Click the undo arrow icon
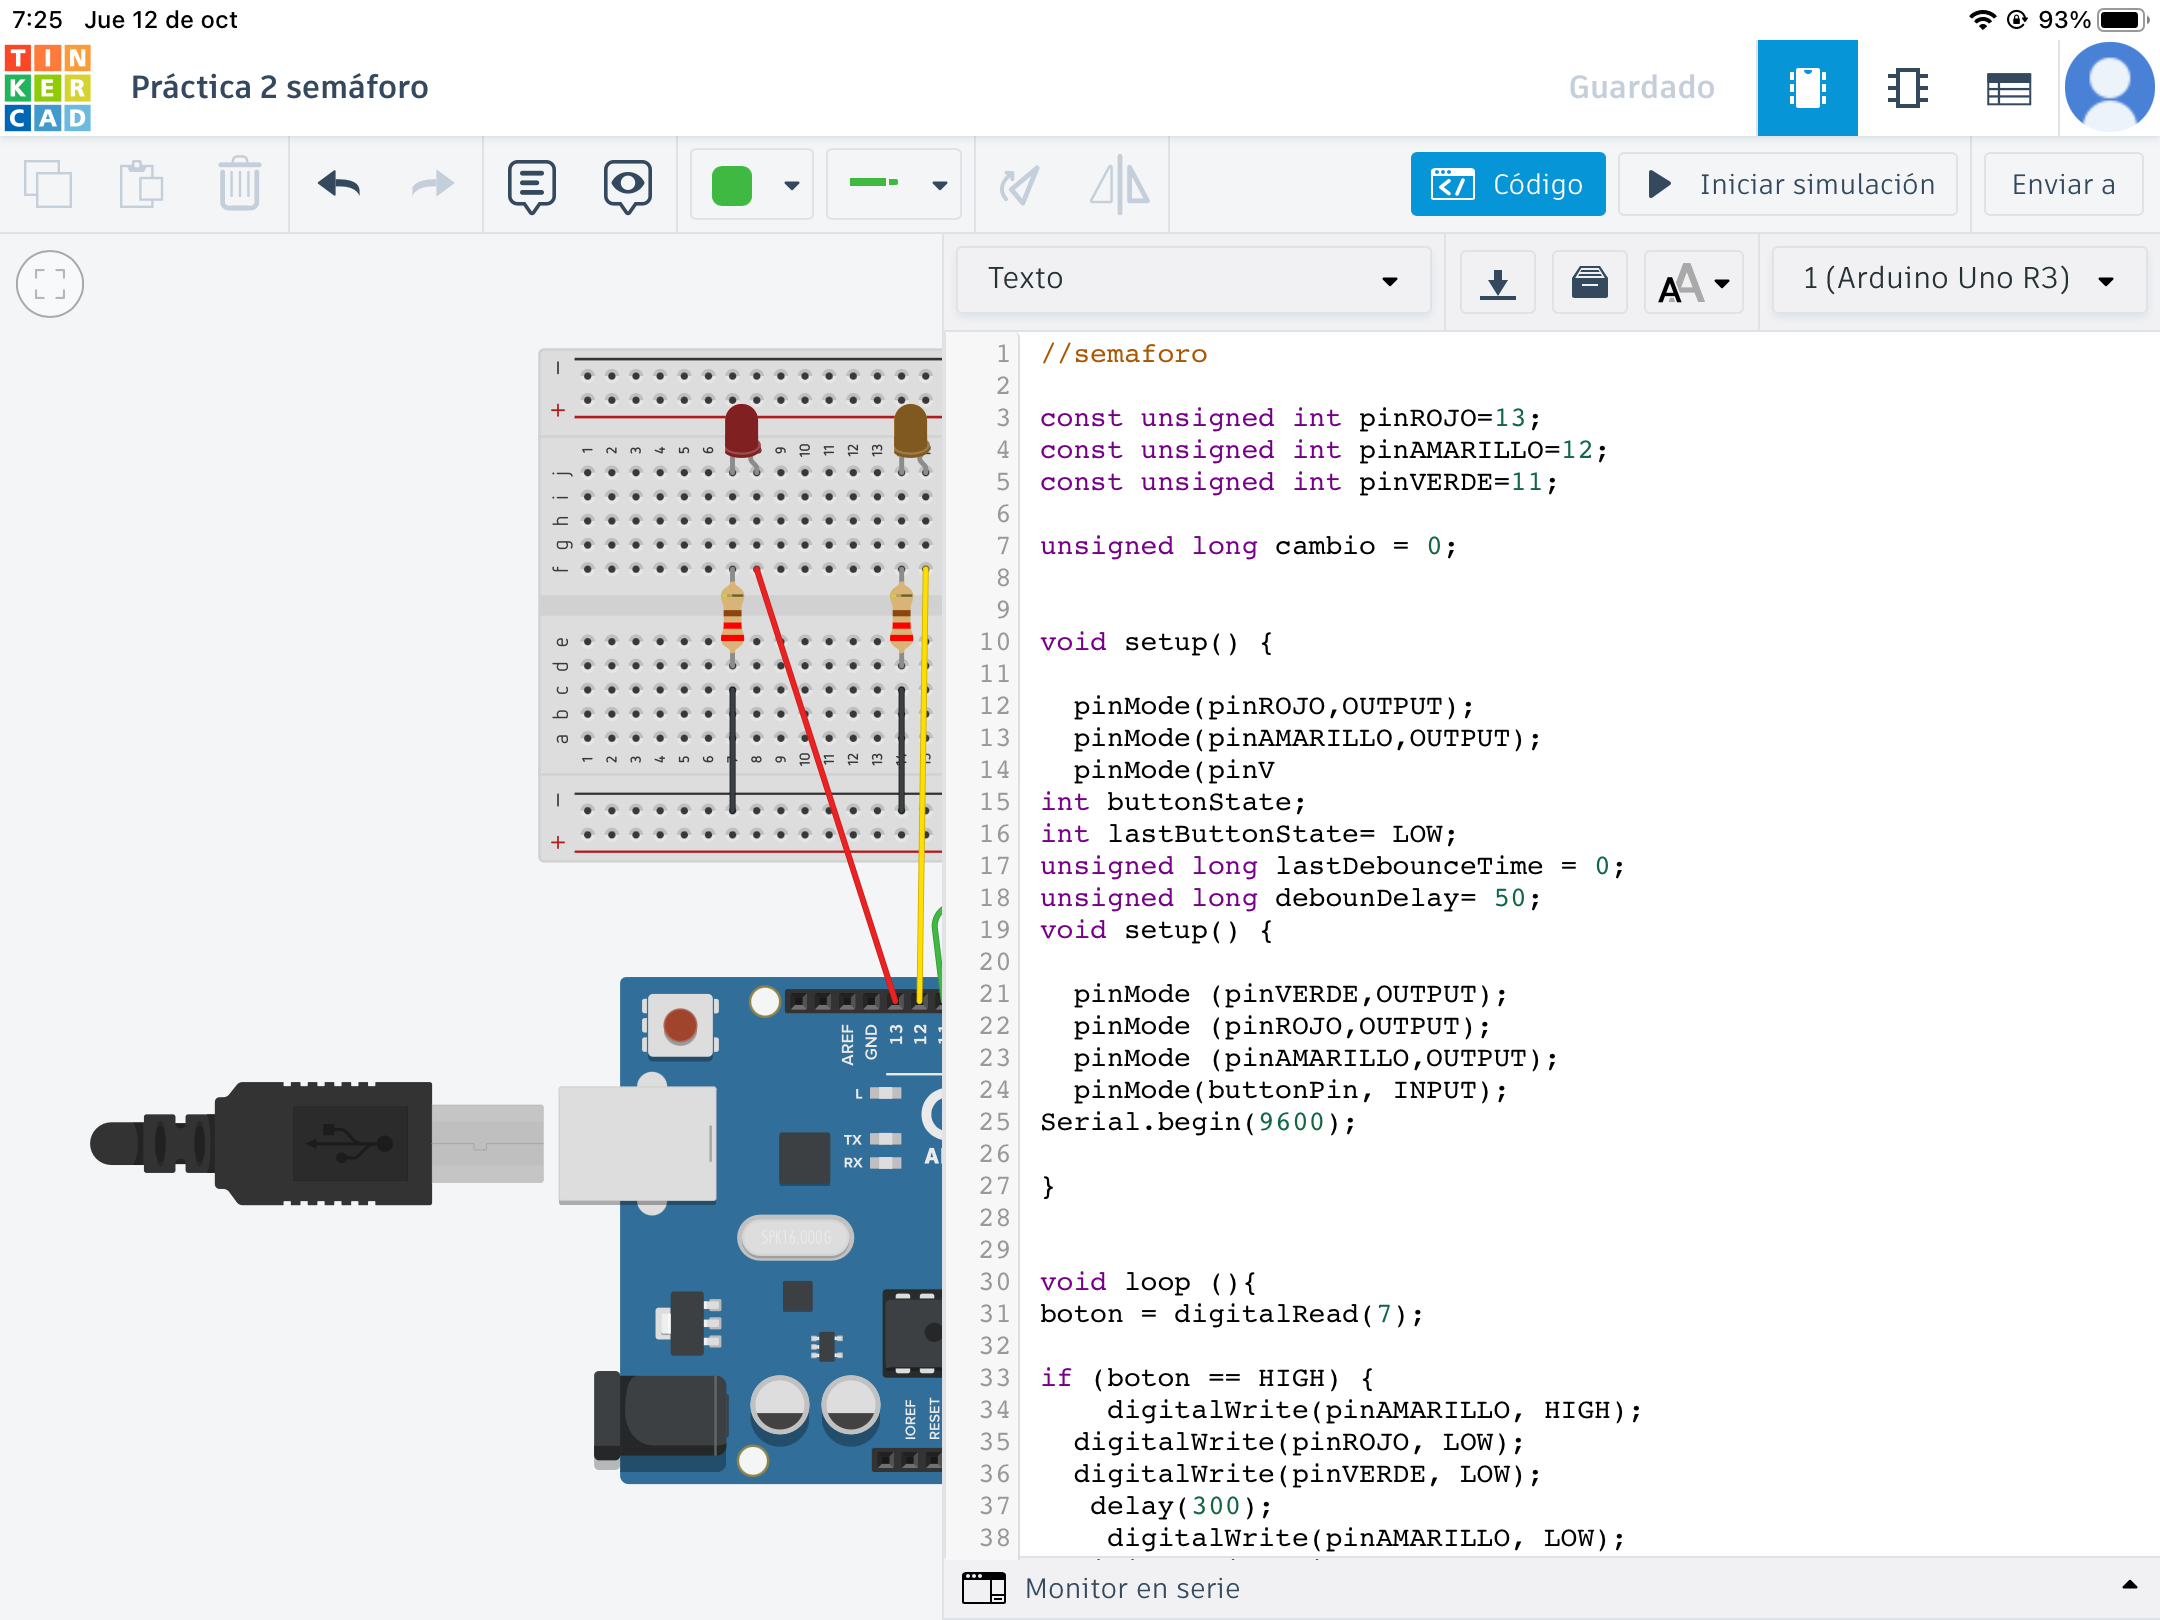The width and height of the screenshot is (2160, 1620). point(338,185)
